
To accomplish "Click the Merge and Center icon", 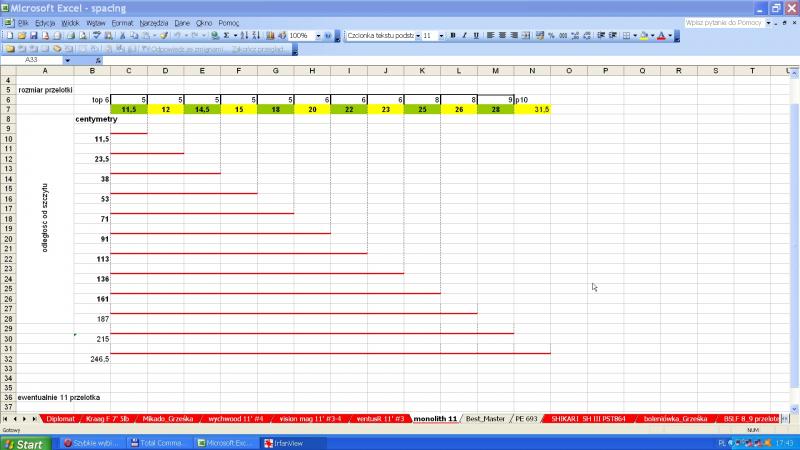I will pyautogui.click(x=526, y=35).
